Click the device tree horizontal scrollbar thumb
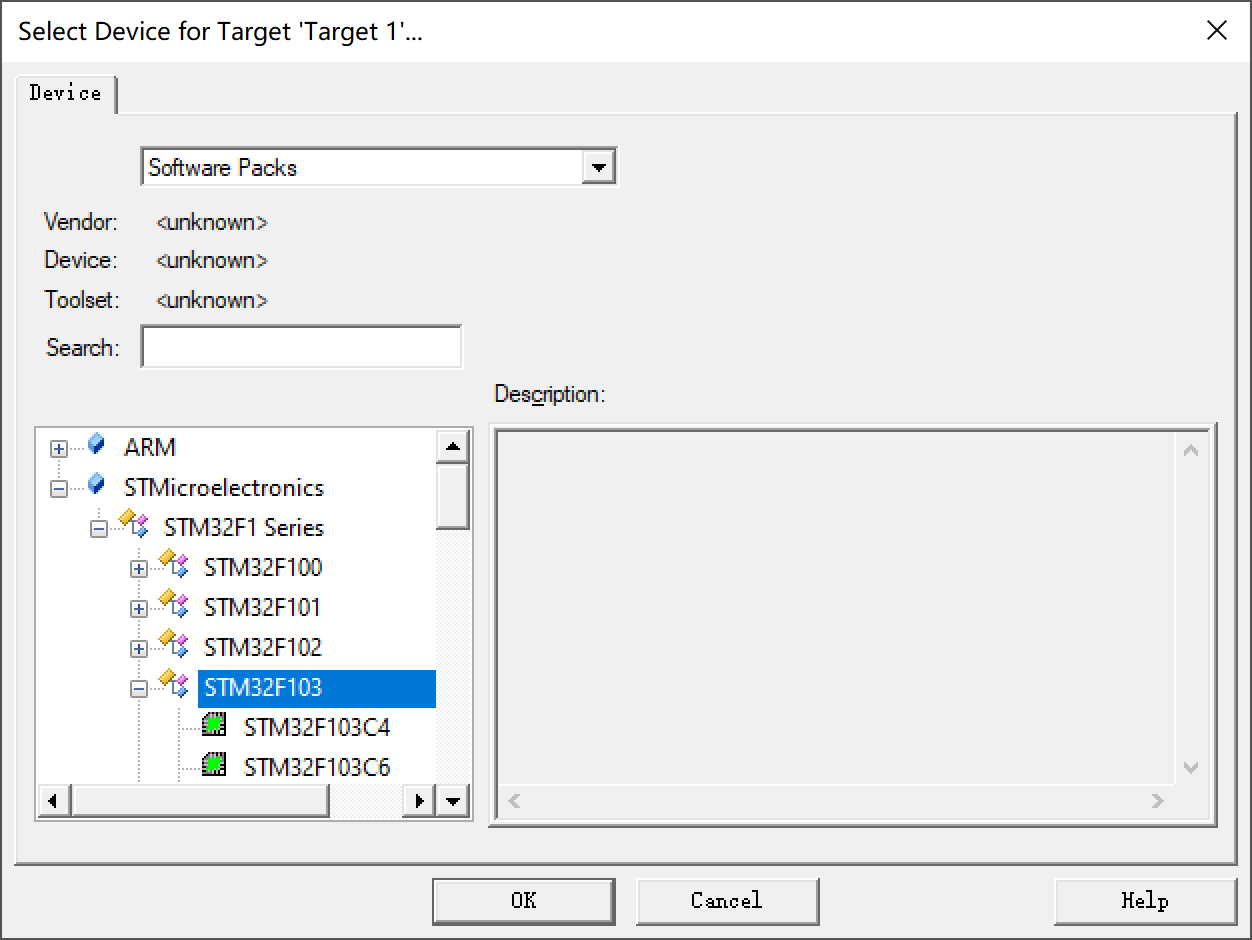This screenshot has width=1252, height=940. [x=200, y=801]
